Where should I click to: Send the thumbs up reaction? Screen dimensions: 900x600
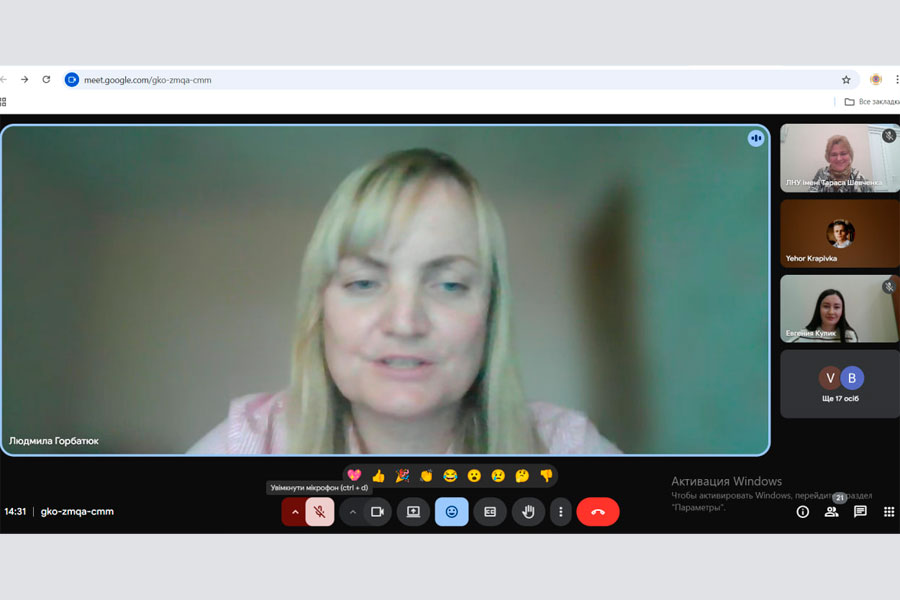coord(378,475)
